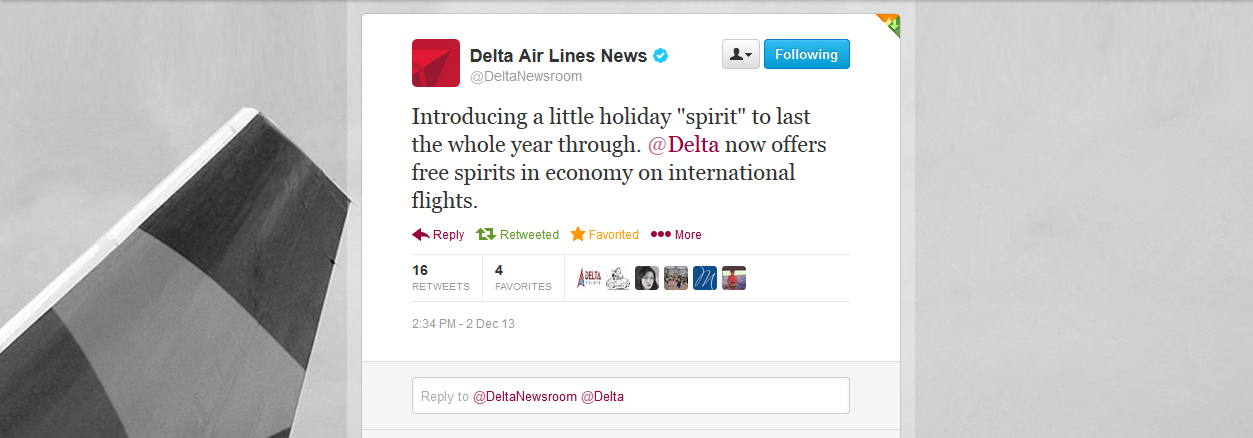Screen dimensions: 1253x438
Task: Click the cartoon car avatar
Action: (618, 278)
